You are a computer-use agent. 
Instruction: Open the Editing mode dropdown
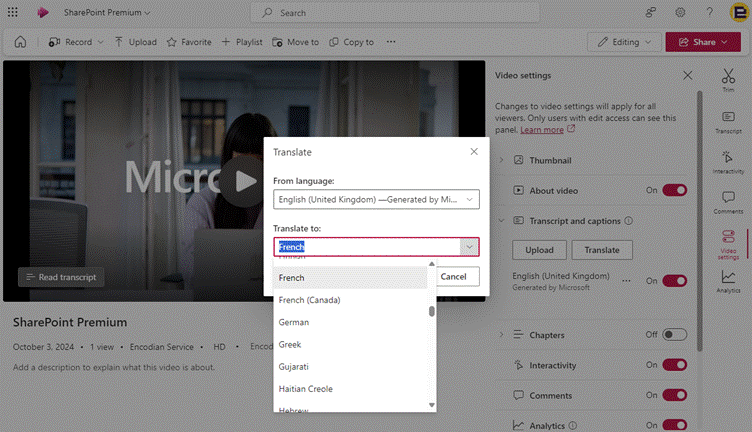[x=623, y=42]
